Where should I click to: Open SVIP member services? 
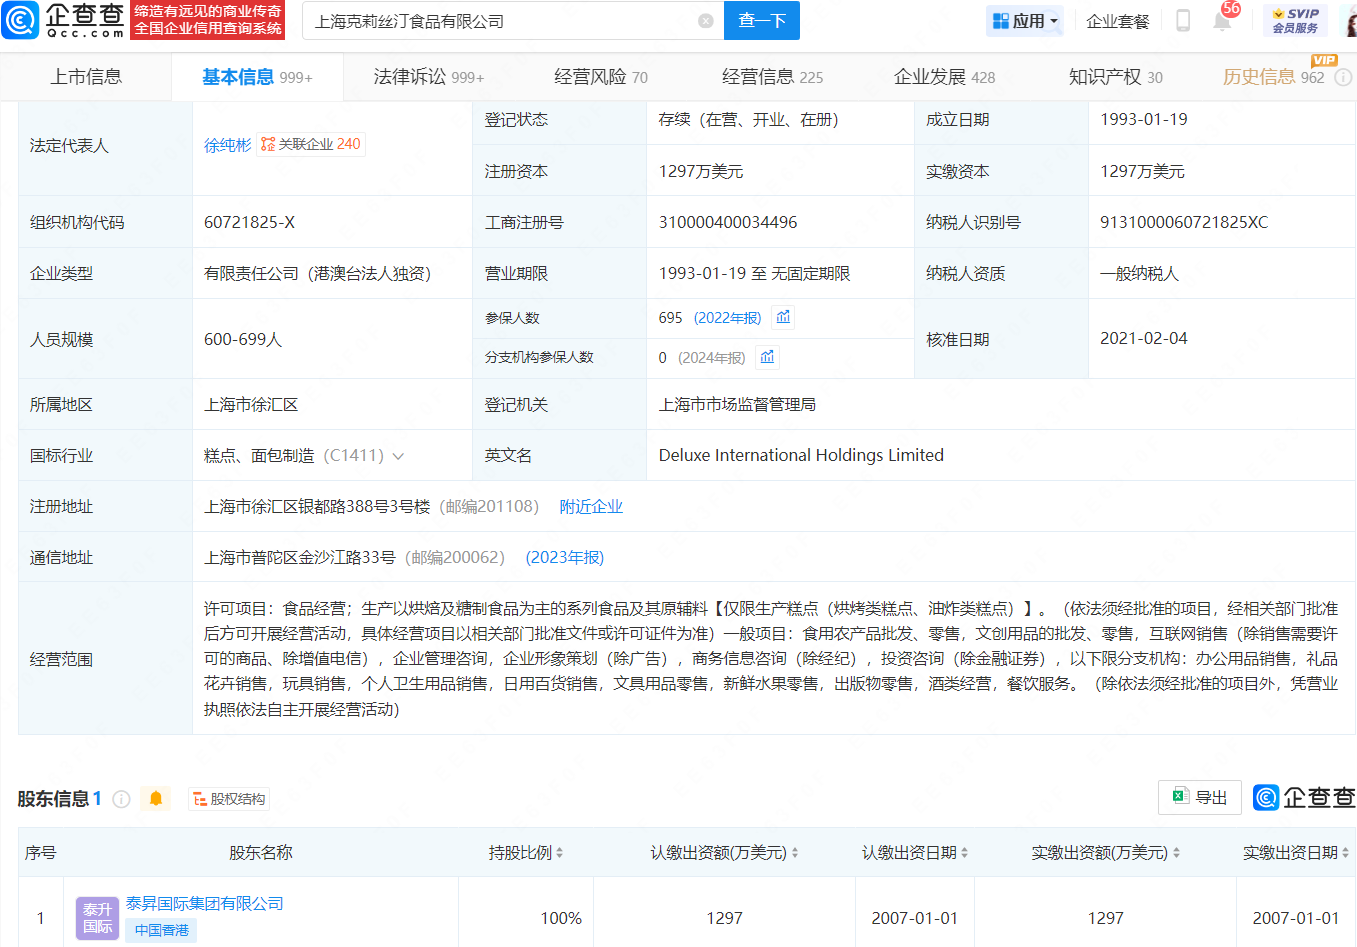coord(1296,21)
